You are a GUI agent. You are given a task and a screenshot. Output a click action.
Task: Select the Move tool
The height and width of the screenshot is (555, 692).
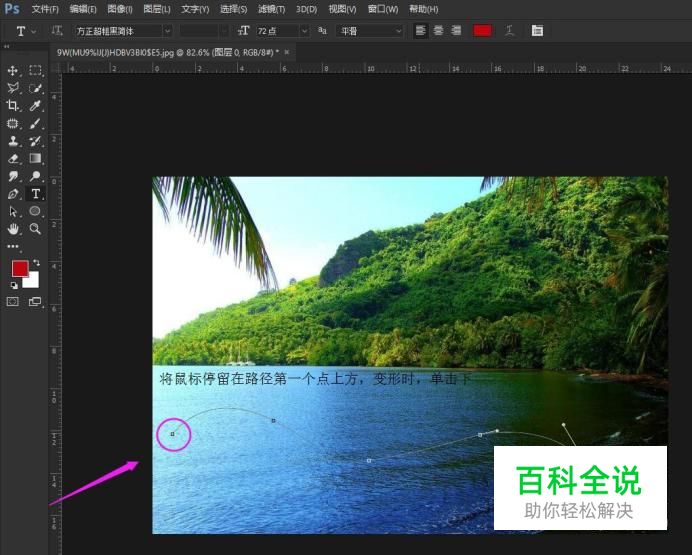[12, 71]
